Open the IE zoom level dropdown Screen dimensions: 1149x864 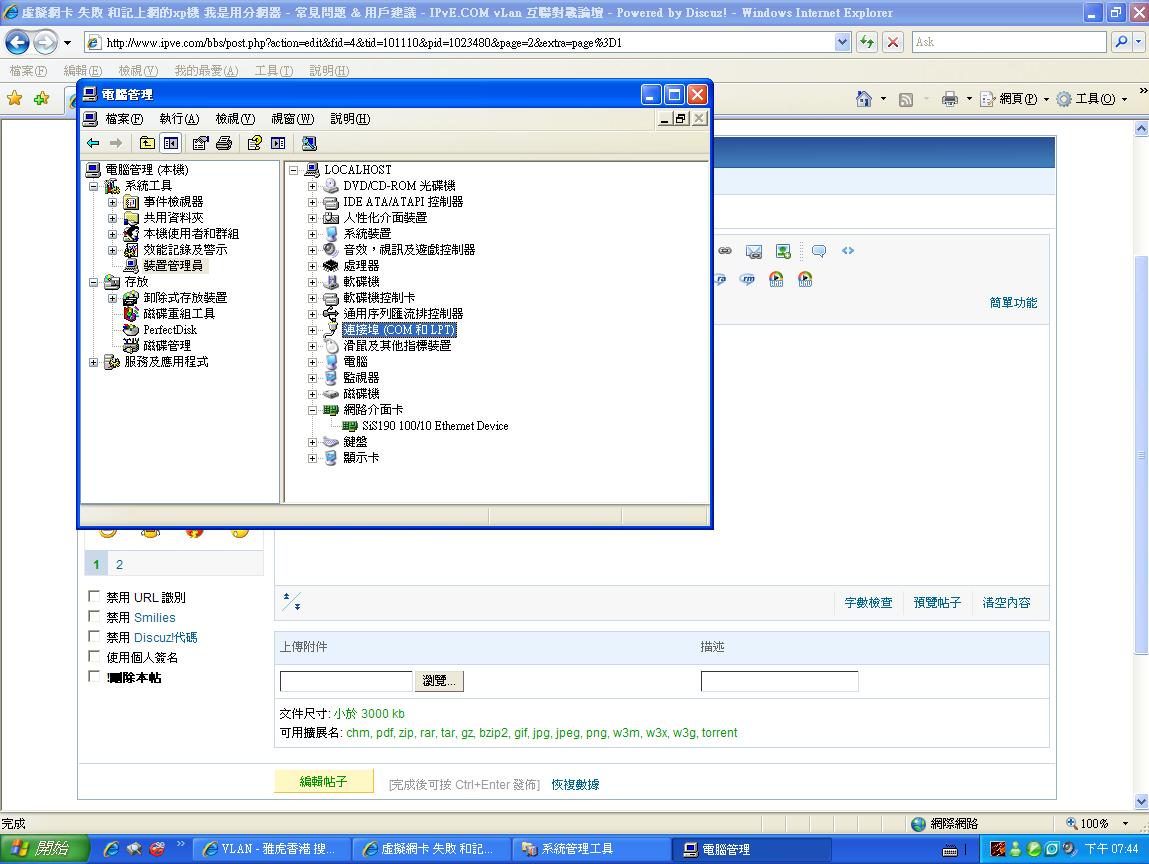[1126, 824]
